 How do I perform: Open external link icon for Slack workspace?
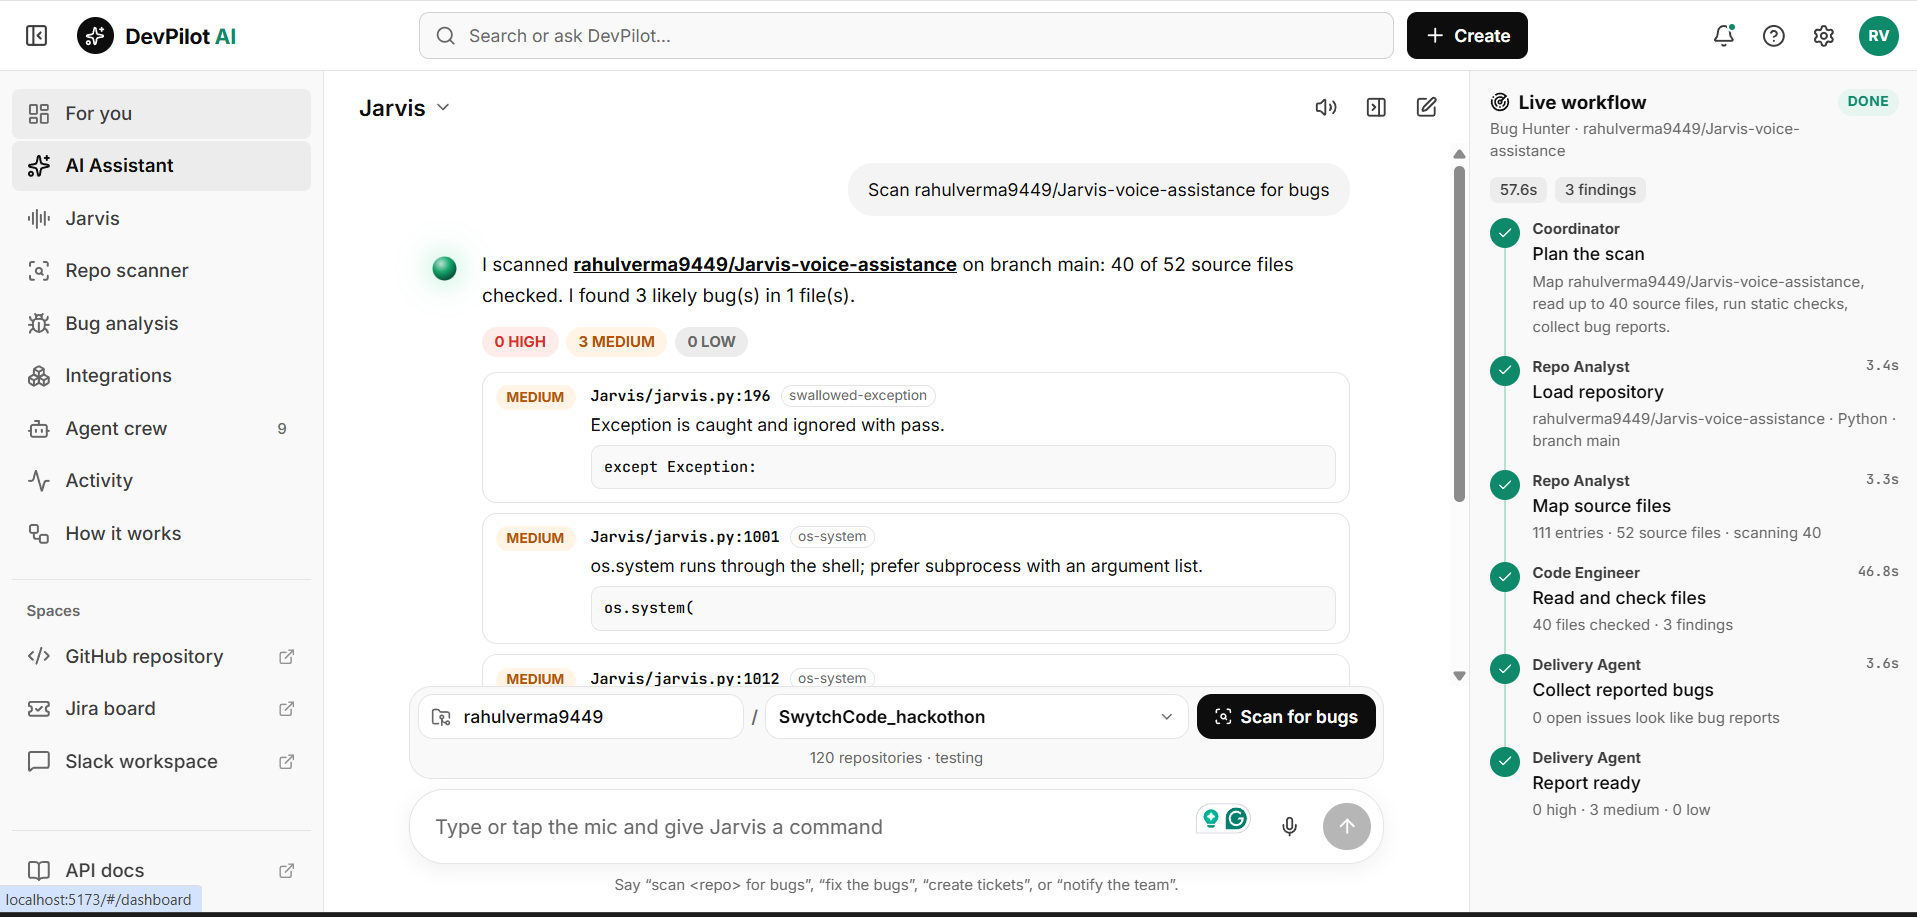[287, 762]
